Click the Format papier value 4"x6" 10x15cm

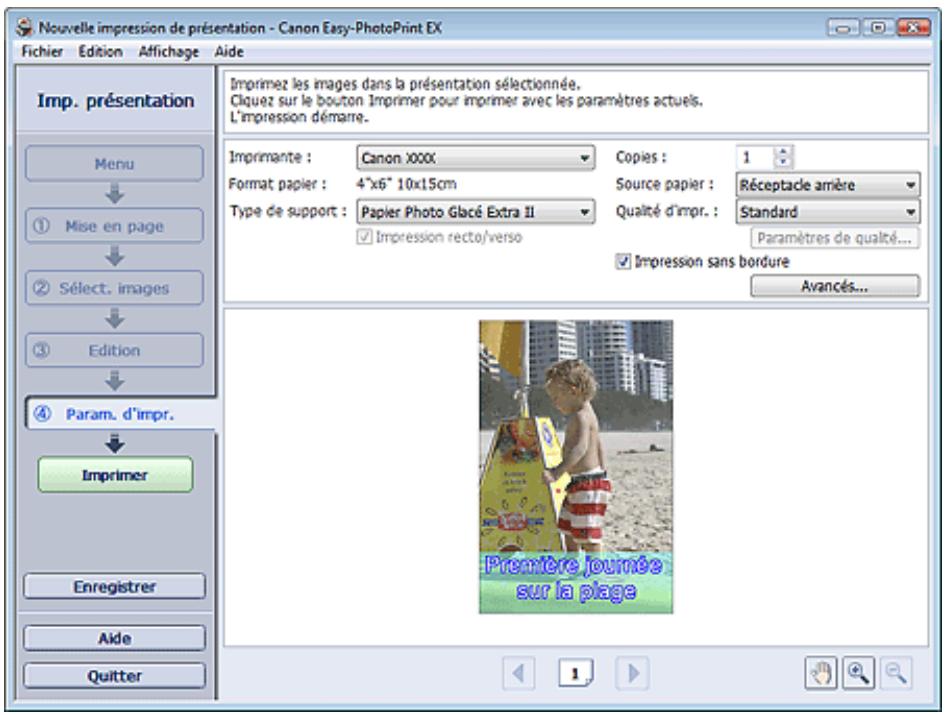(407, 184)
